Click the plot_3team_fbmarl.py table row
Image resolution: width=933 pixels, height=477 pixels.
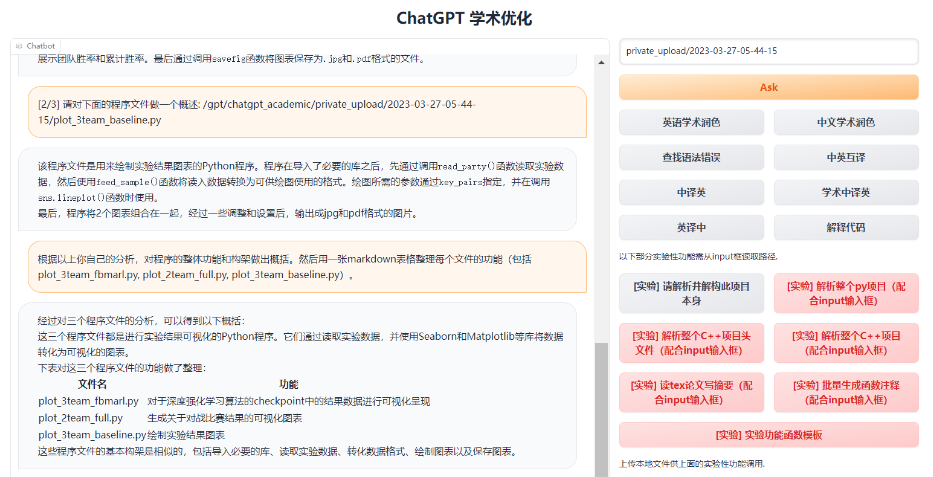[234, 401]
